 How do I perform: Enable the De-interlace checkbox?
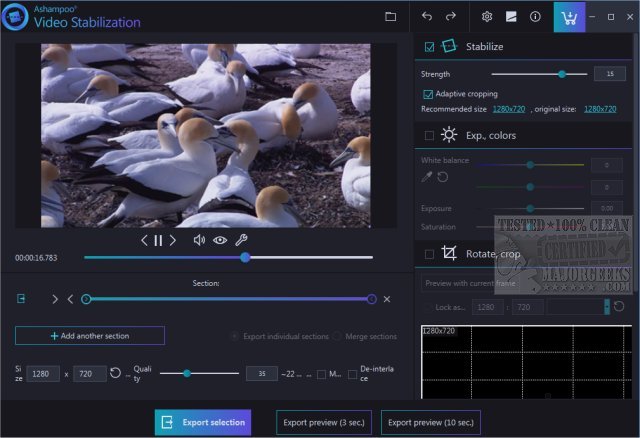[x=352, y=374]
